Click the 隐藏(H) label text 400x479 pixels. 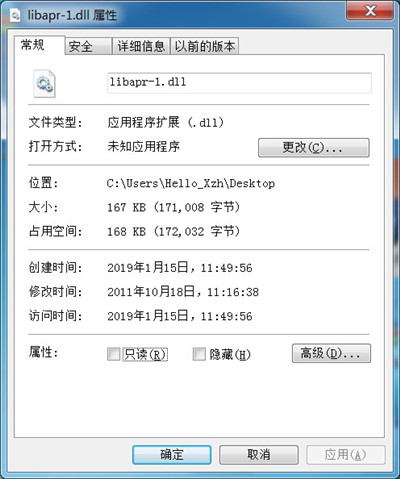click(x=230, y=354)
